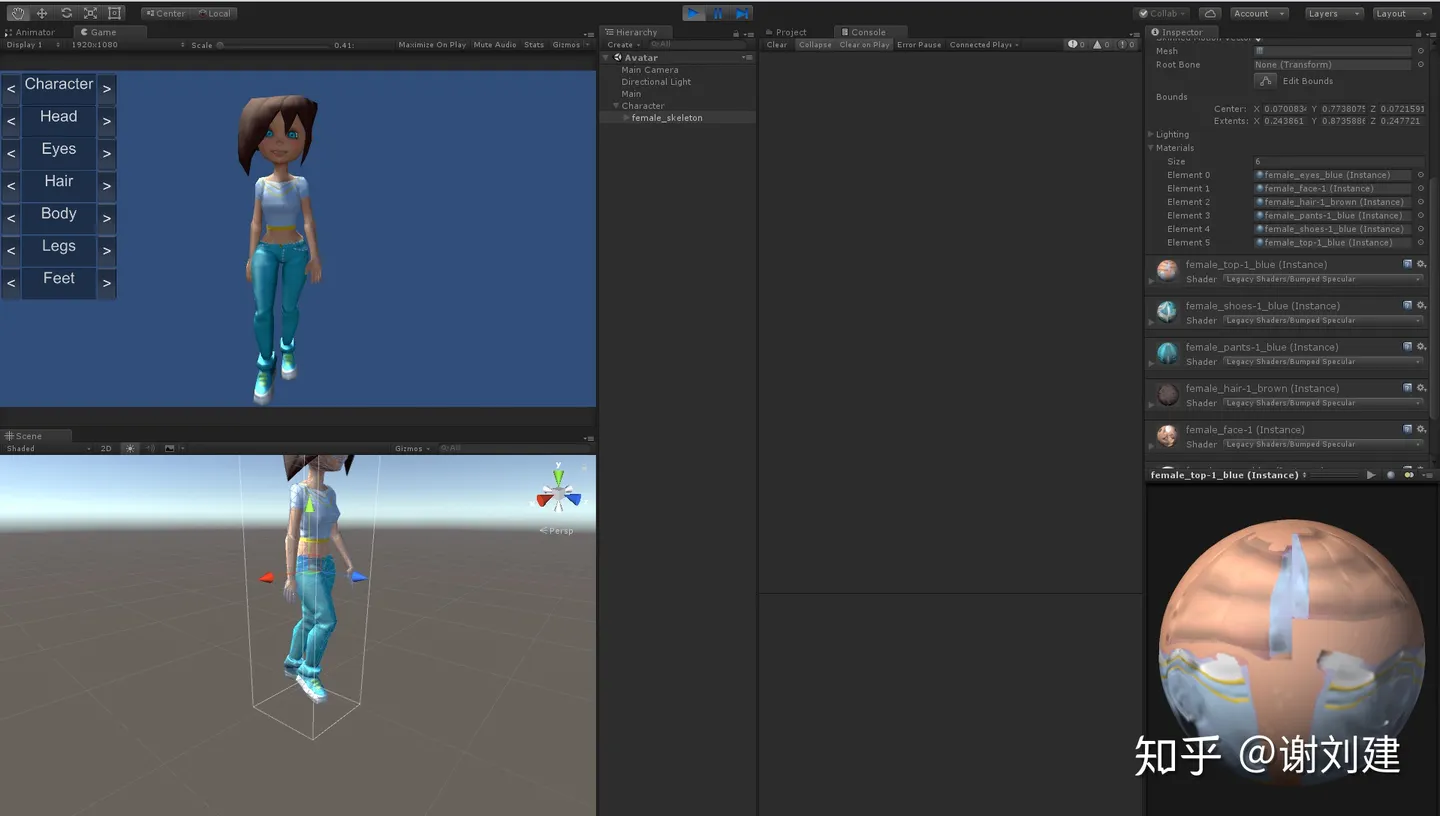Open shader dropdown for female_hair-1_brown
This screenshot has height=816, width=1440.
tap(1323, 403)
